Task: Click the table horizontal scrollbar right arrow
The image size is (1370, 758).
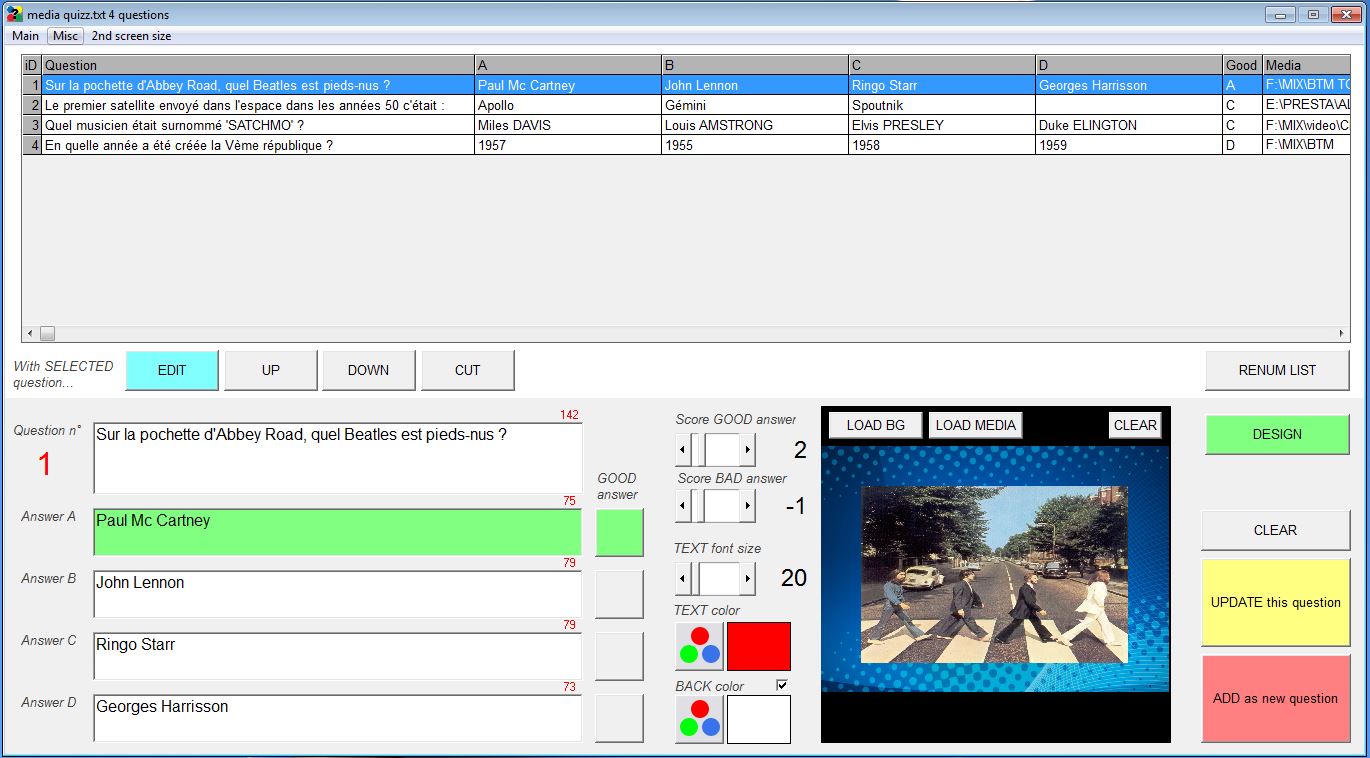Action: pyautogui.click(x=1342, y=333)
